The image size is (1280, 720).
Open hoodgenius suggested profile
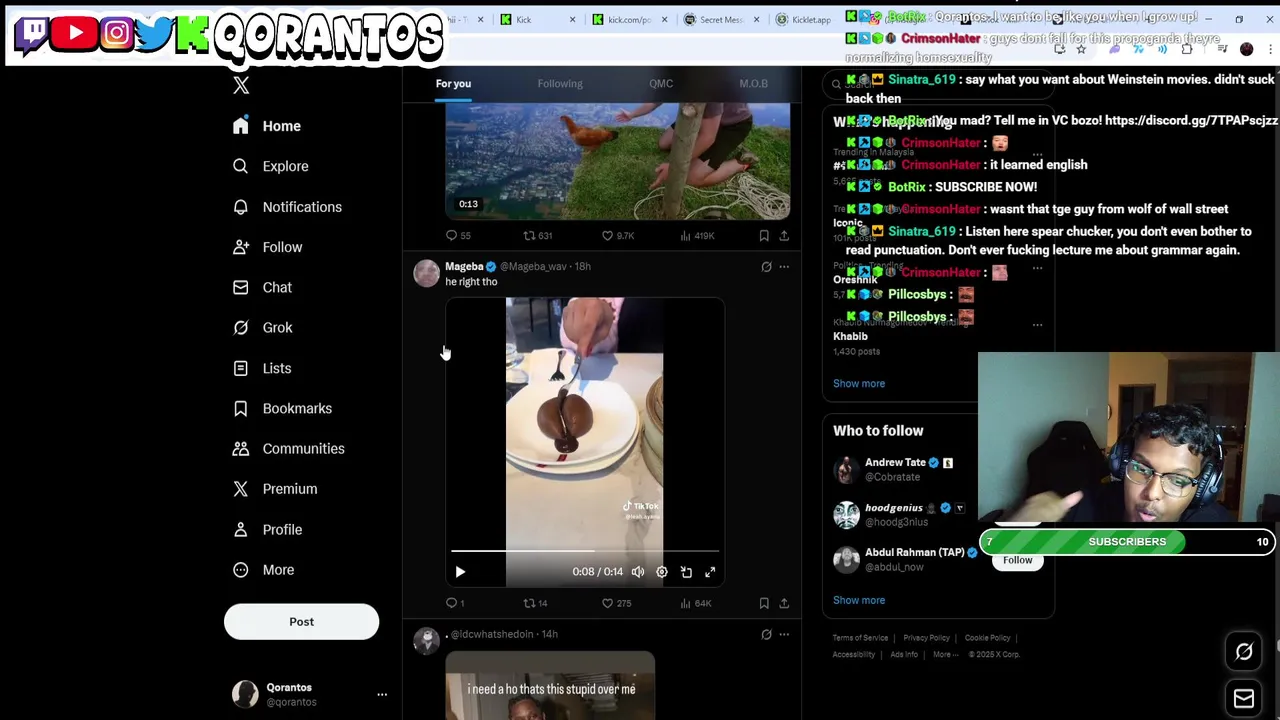893,508
